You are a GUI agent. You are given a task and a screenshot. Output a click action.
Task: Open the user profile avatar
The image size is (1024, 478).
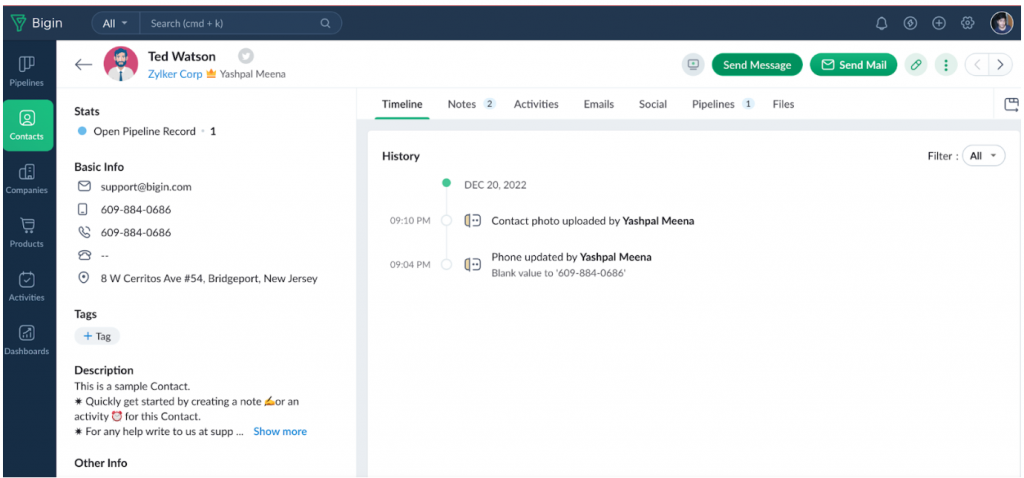[x=1001, y=24]
